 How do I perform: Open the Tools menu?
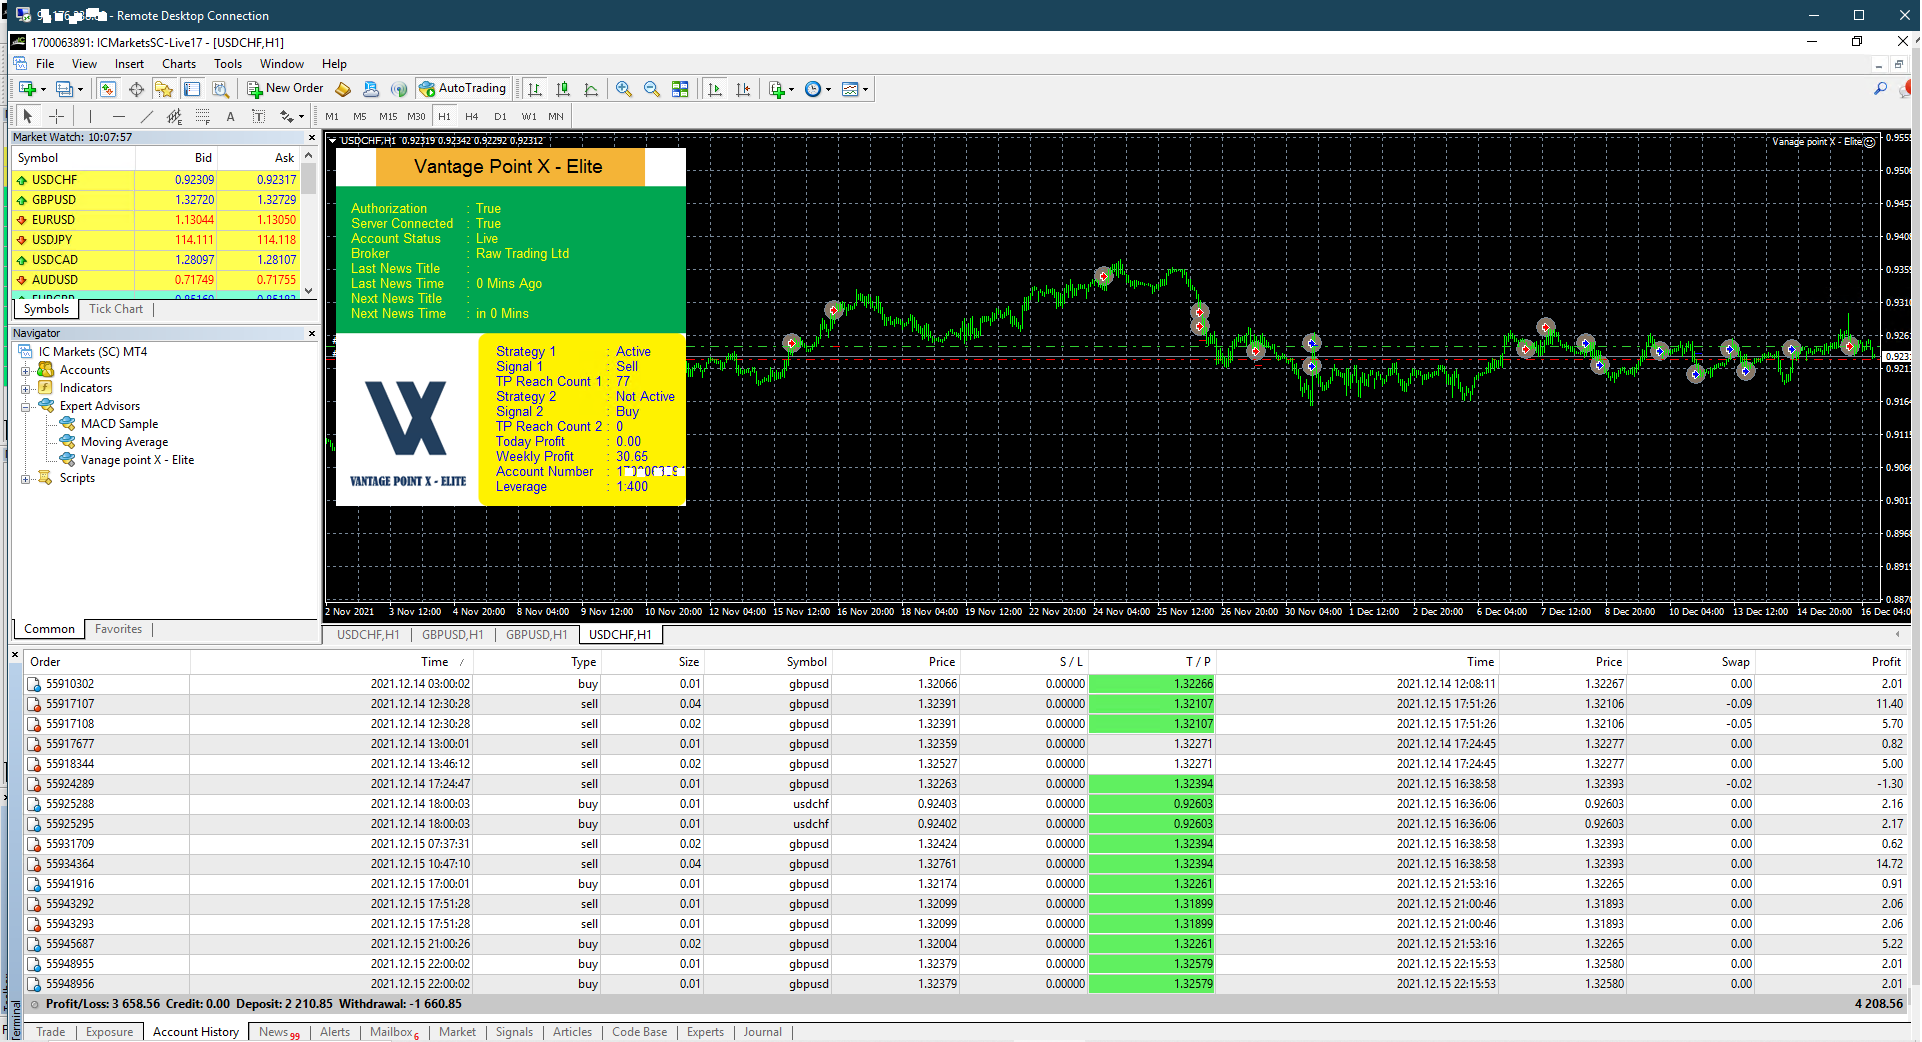click(228, 64)
